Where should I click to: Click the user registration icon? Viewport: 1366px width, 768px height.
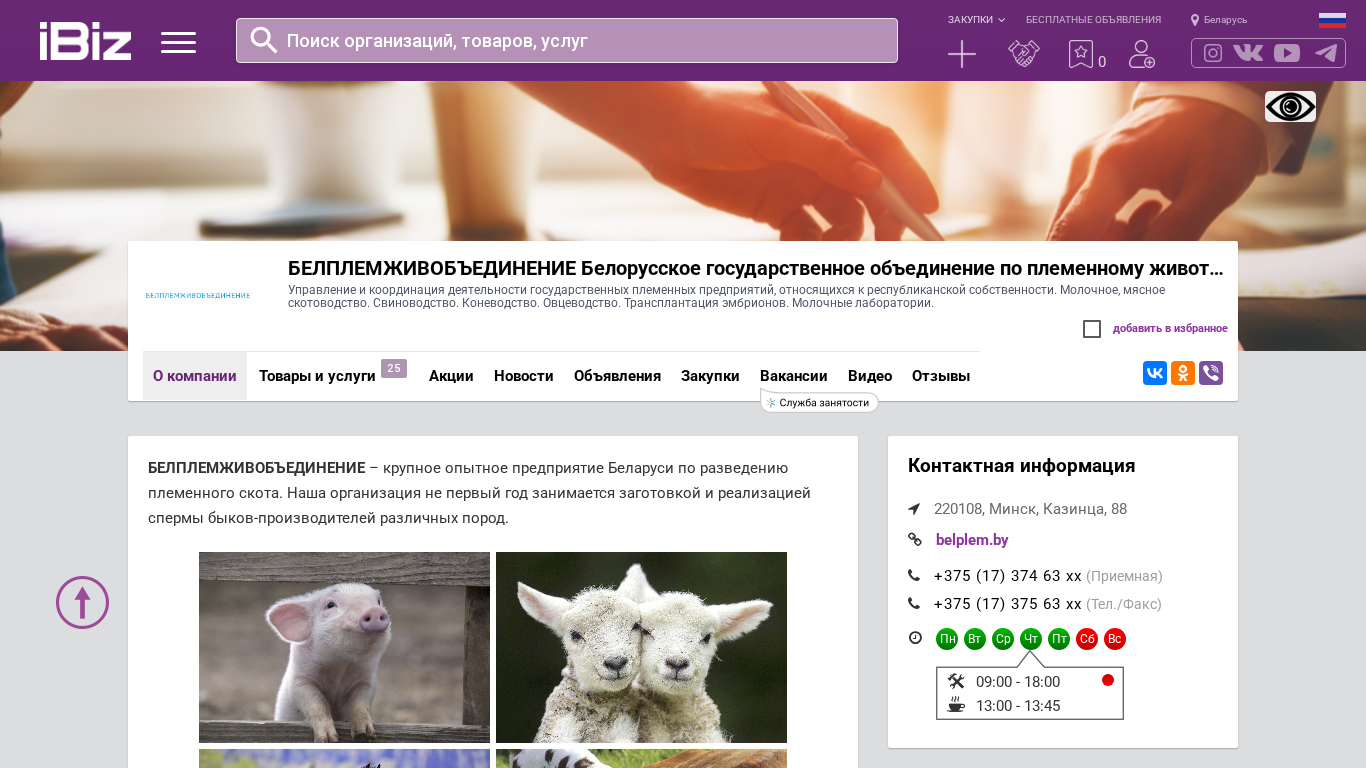pyautogui.click(x=1142, y=54)
